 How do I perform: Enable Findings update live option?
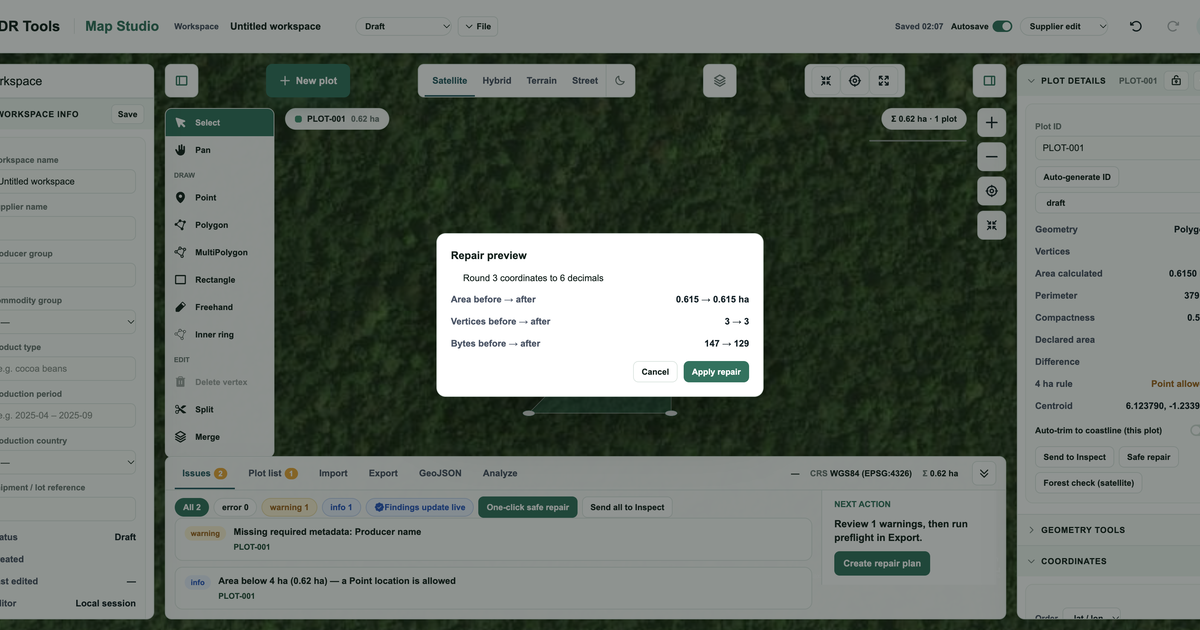[420, 507]
